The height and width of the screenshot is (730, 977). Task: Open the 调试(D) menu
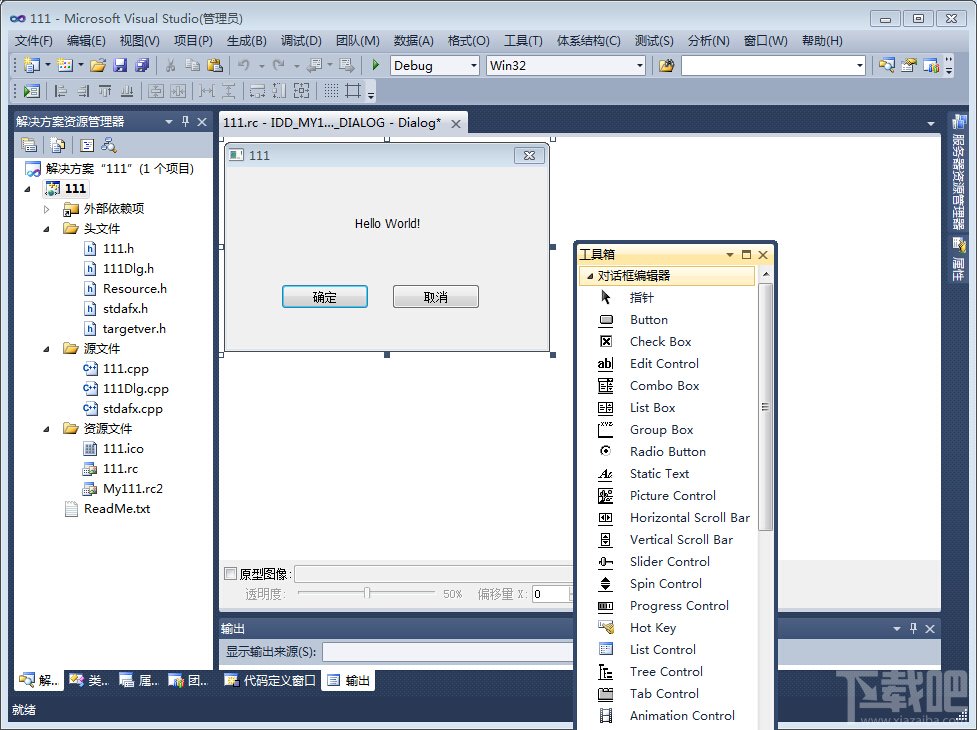(x=299, y=41)
